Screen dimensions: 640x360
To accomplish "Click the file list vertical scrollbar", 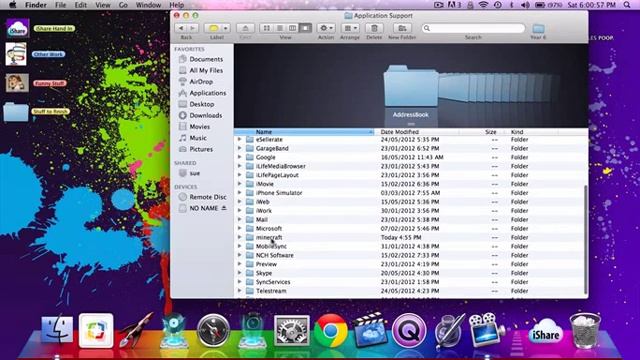I will (x=586, y=240).
